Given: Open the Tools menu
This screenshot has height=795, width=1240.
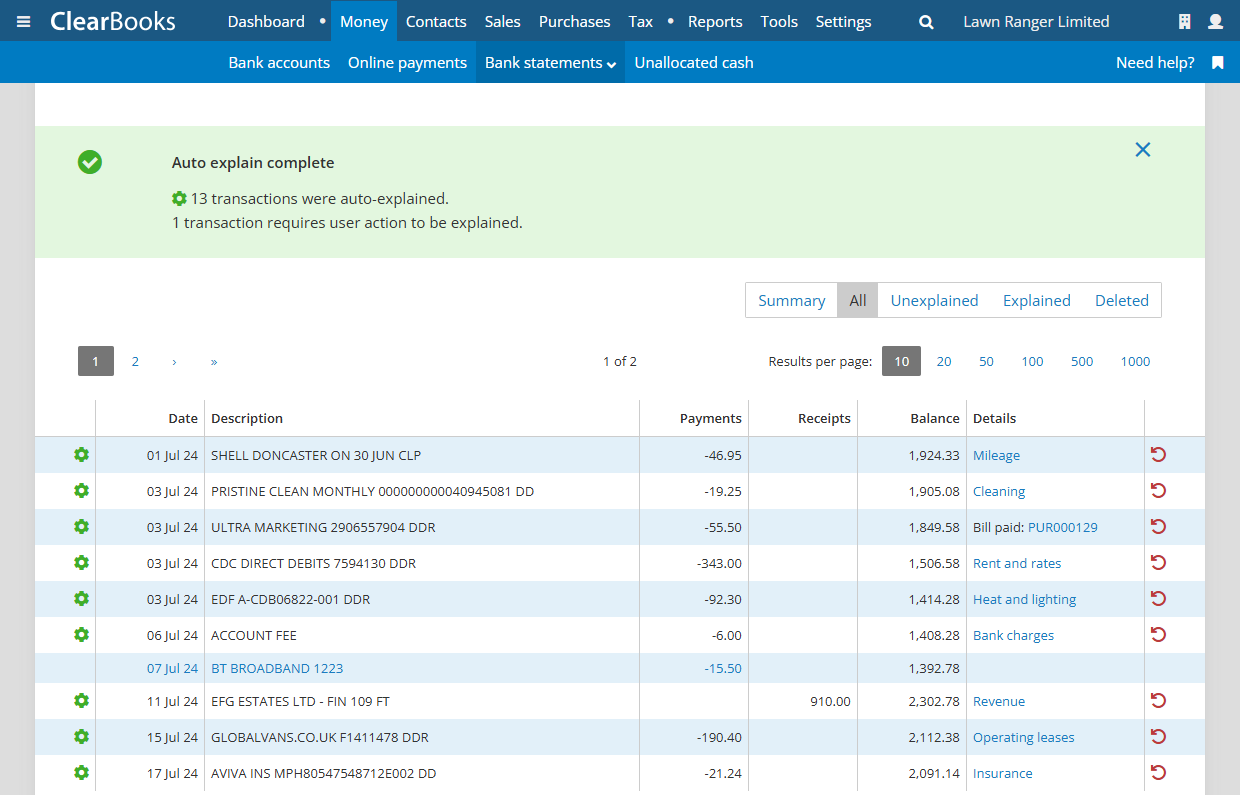Looking at the screenshot, I should pyautogui.click(x=779, y=21).
